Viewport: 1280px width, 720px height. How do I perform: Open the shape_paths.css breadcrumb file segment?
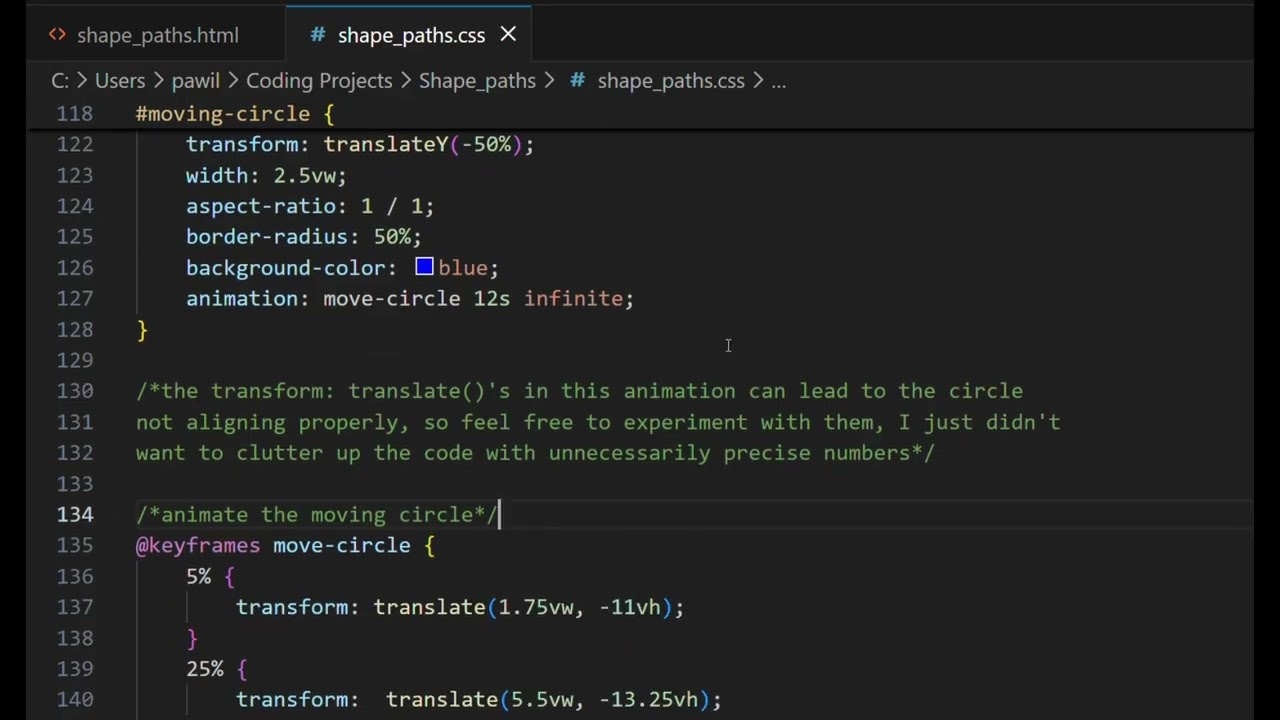coord(671,81)
